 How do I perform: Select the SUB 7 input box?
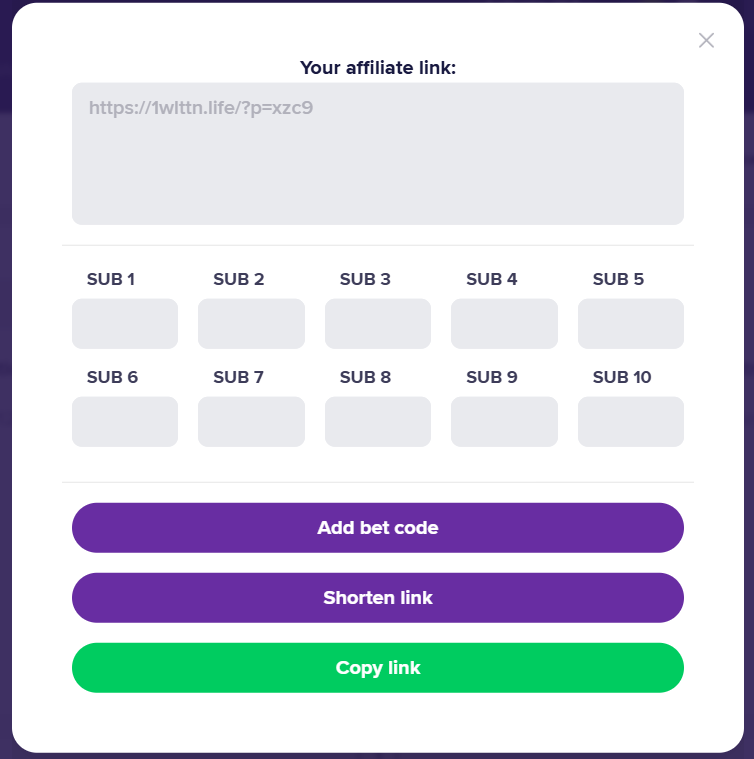[251, 422]
